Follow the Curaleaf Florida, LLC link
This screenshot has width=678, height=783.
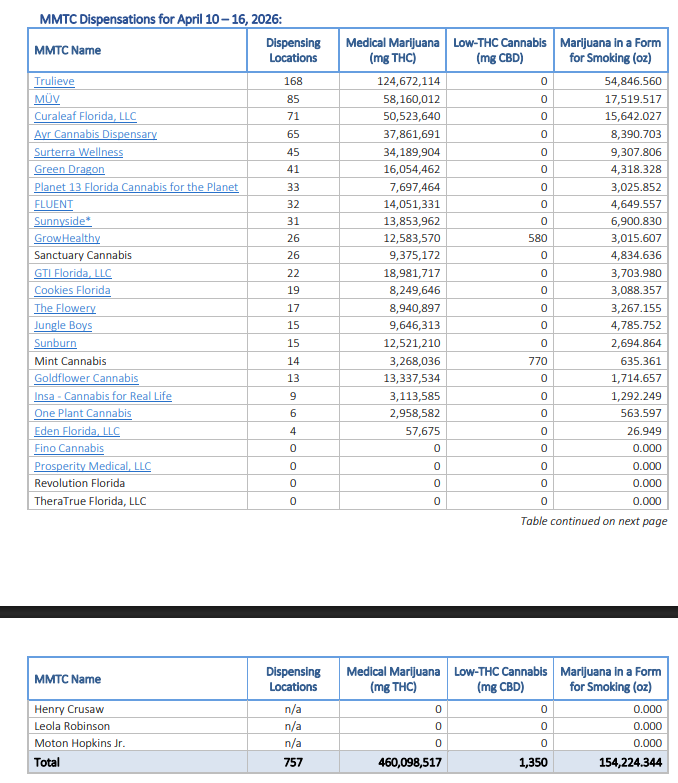(85, 116)
